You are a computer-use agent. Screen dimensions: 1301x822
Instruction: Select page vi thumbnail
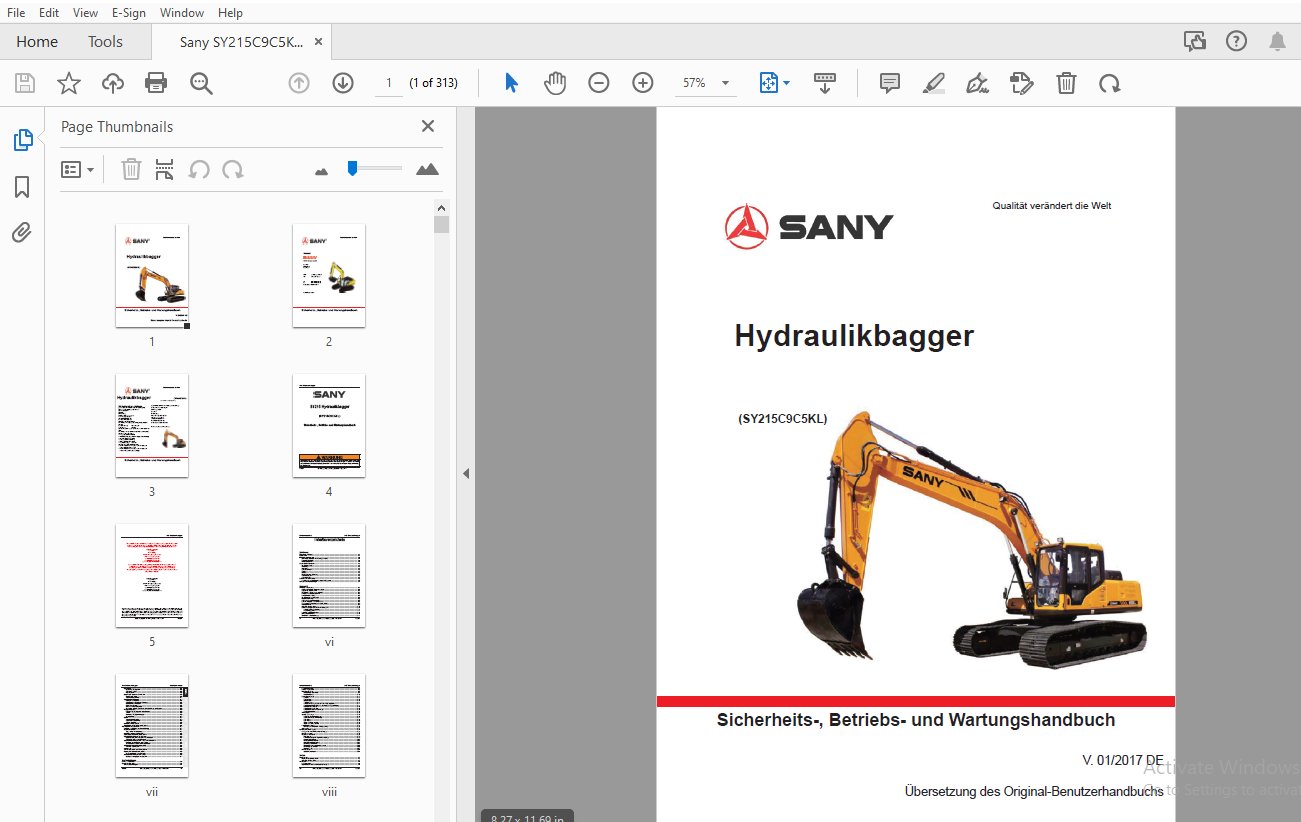pos(329,576)
